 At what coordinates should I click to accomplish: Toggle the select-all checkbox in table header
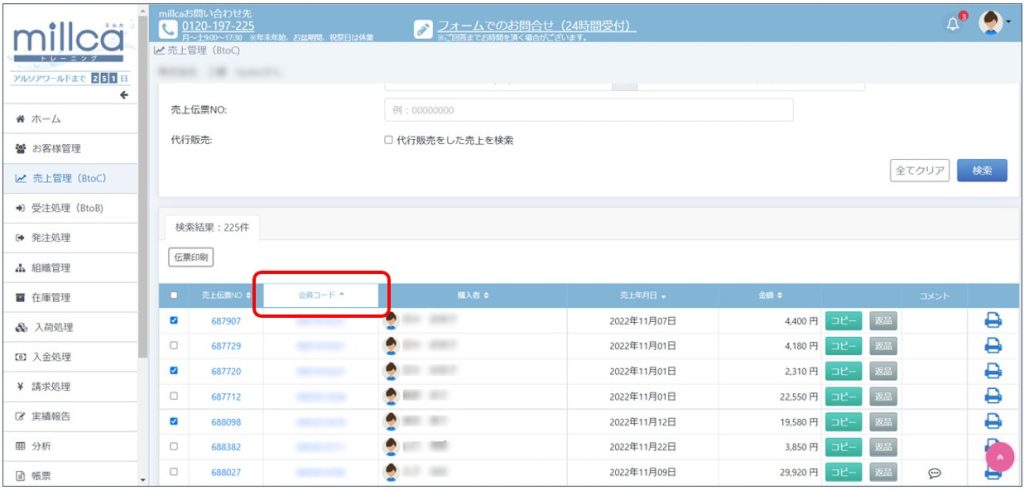[174, 295]
